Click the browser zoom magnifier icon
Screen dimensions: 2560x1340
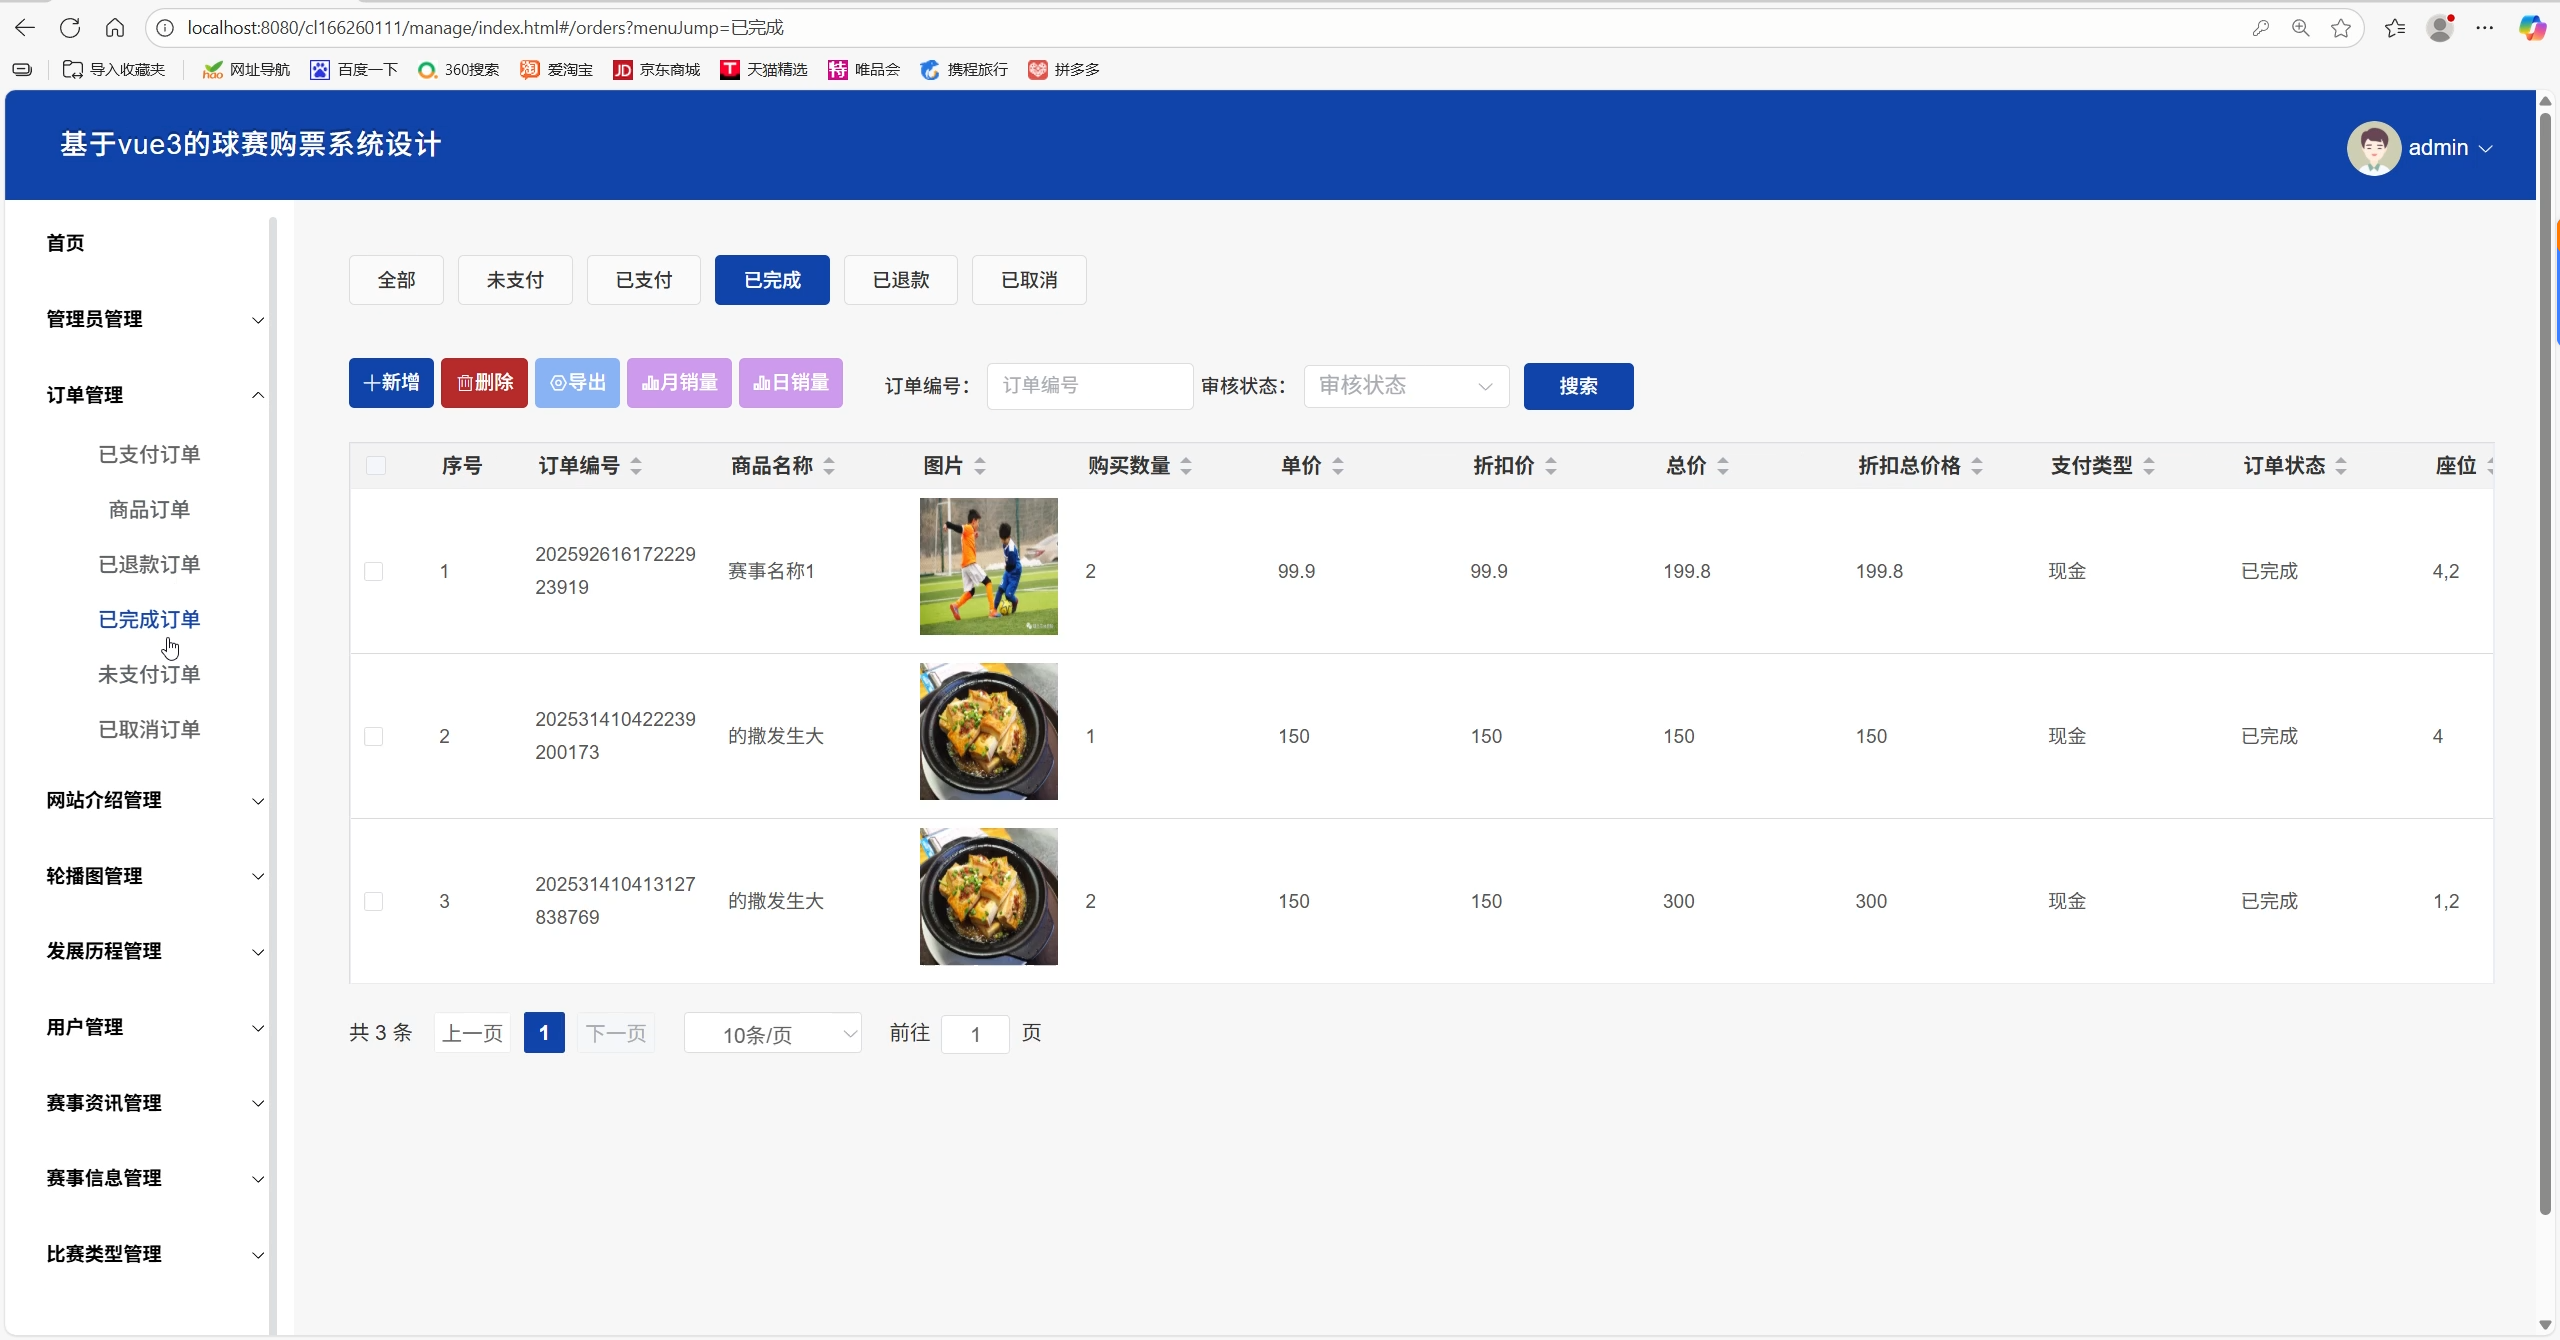pos(2300,28)
